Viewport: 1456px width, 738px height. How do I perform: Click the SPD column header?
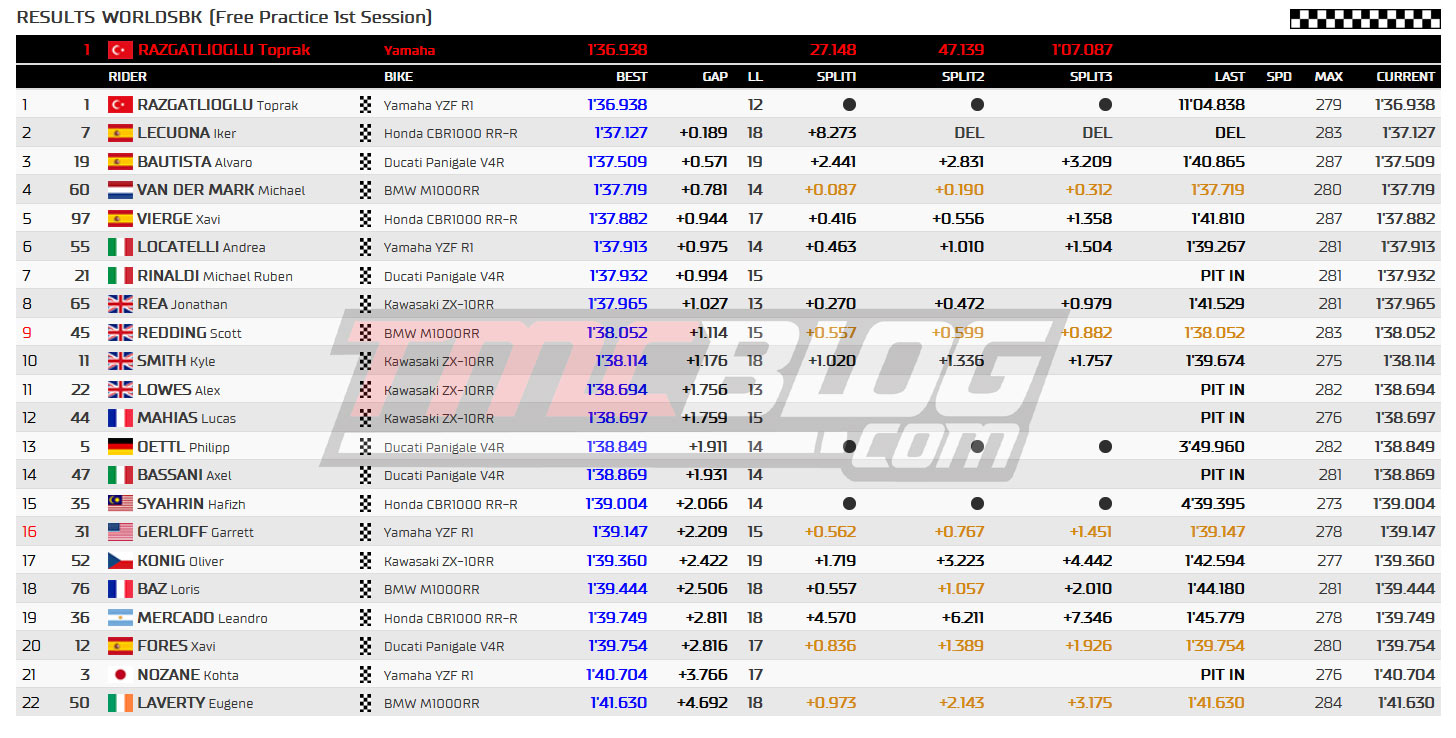point(1279,77)
